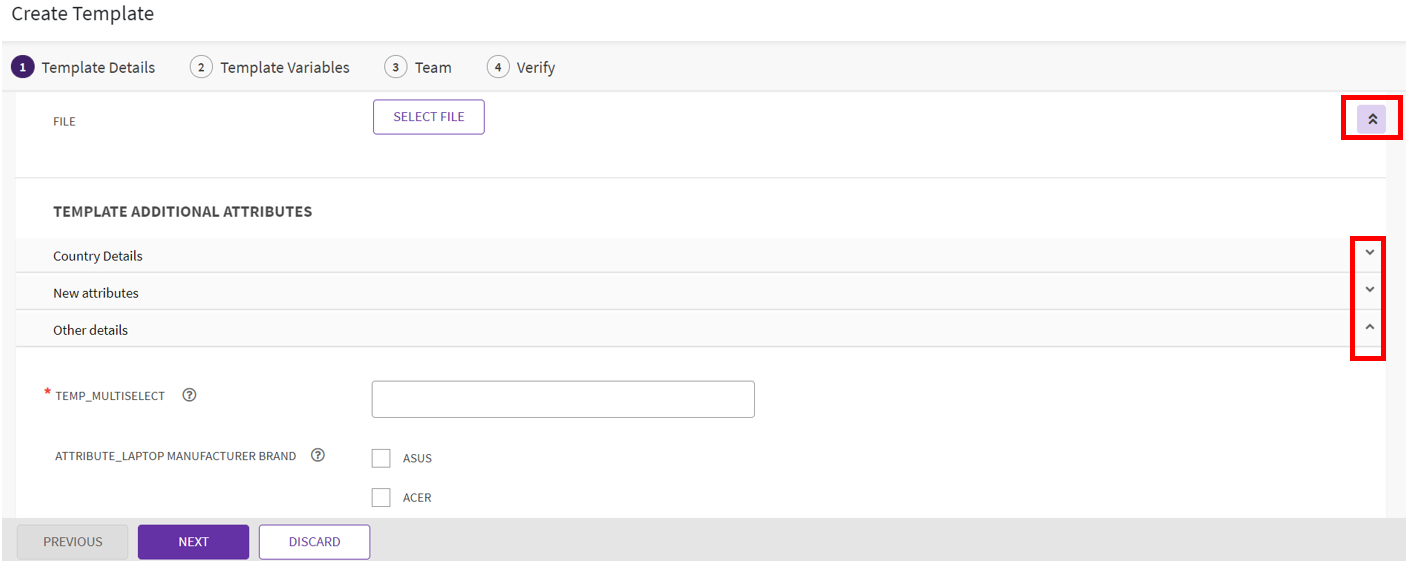Expand the Country Details section chevron

1370,252
